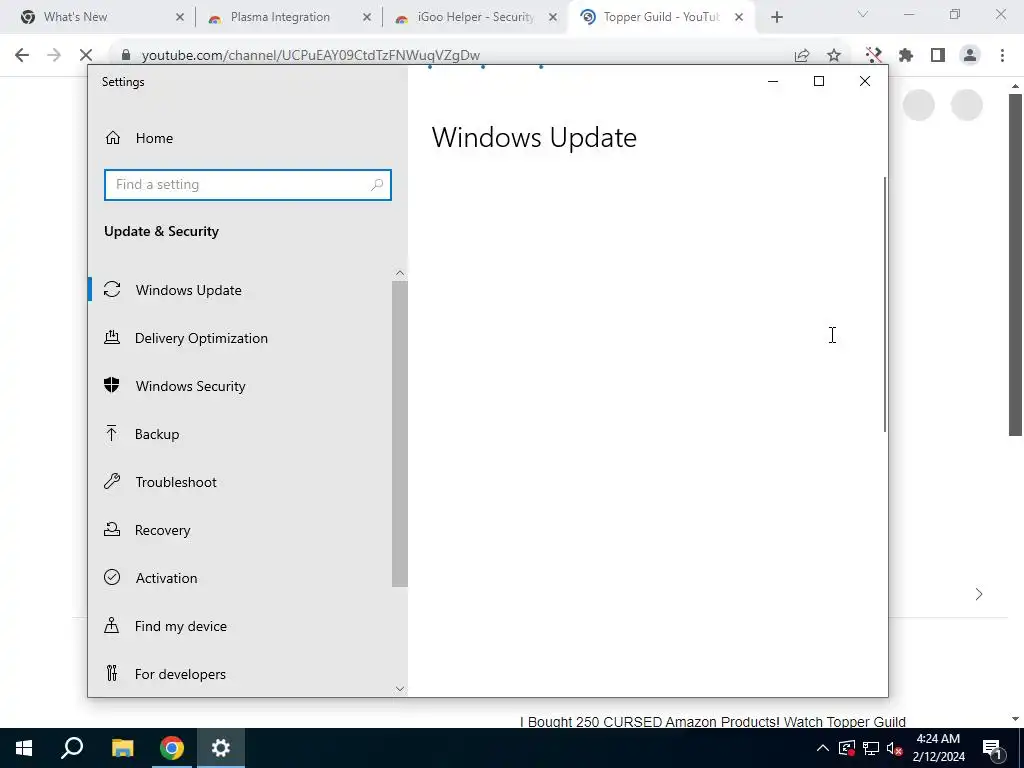Viewport: 1024px width, 768px height.
Task: Click Settings gear in taskbar
Action: click(x=221, y=748)
